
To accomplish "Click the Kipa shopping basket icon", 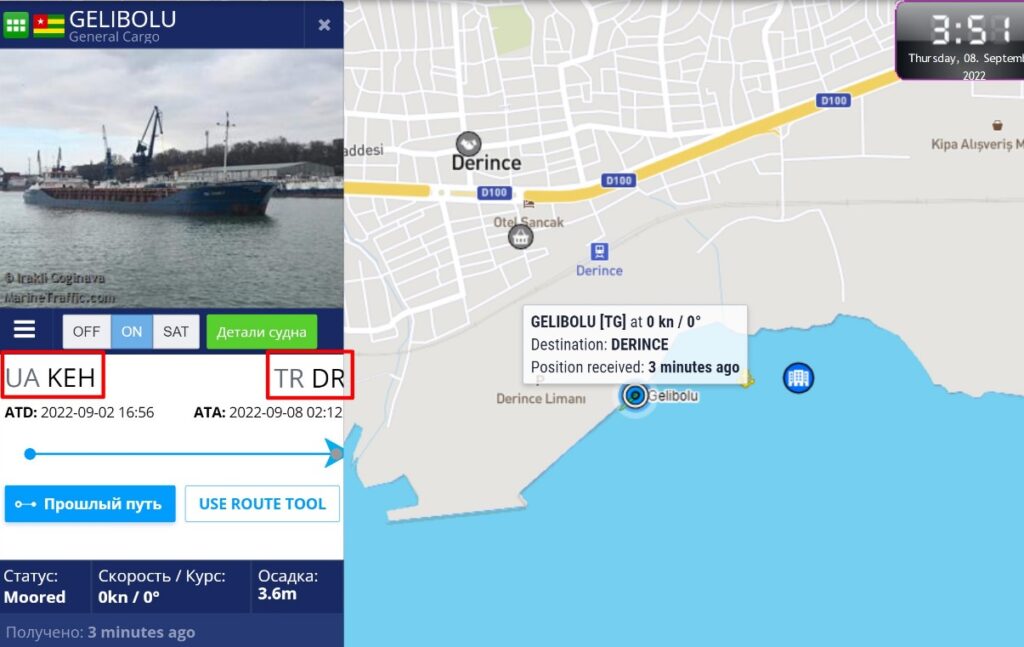I will [x=997, y=125].
